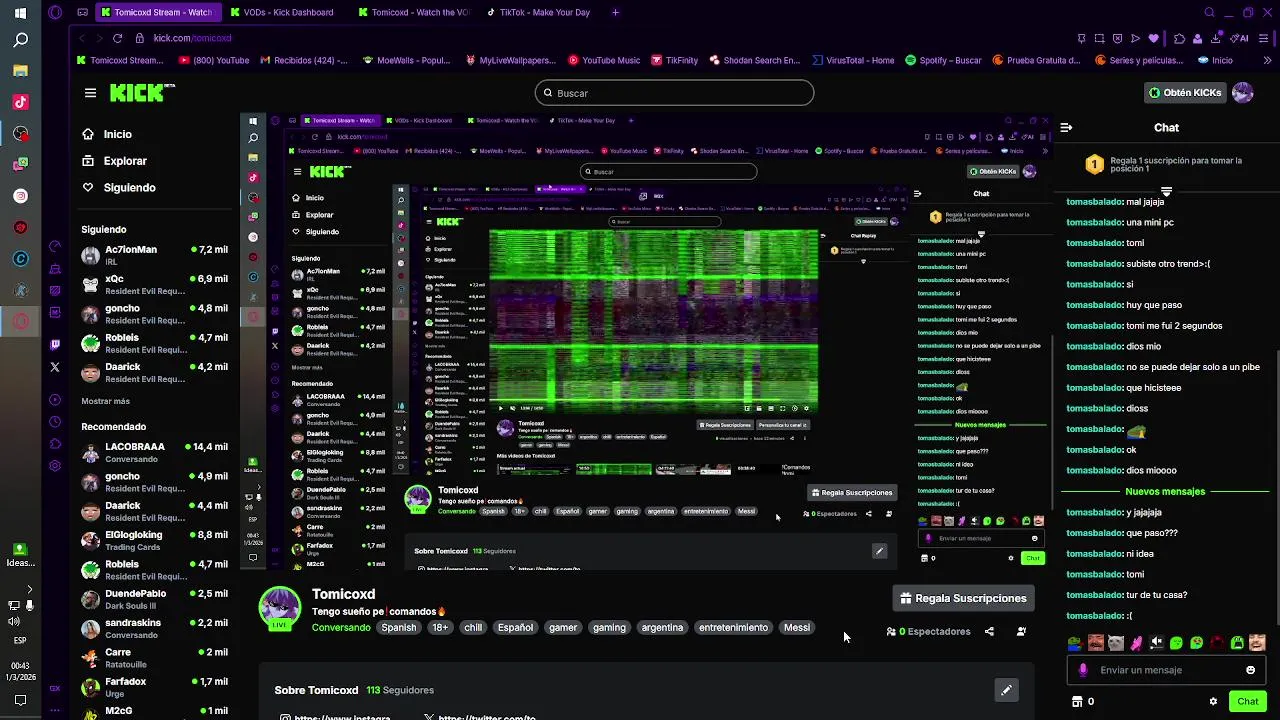
Task: Click the Spanish tag
Action: (398, 628)
